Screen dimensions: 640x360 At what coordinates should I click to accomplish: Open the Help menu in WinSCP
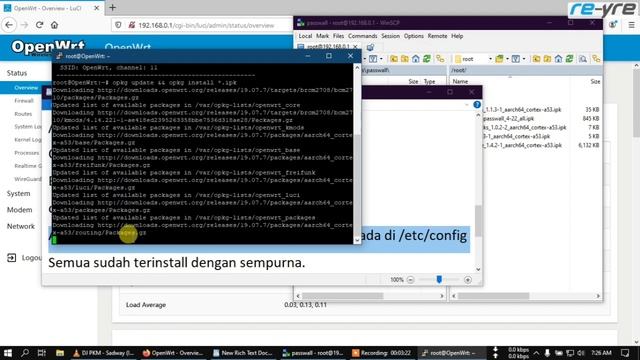(457, 36)
